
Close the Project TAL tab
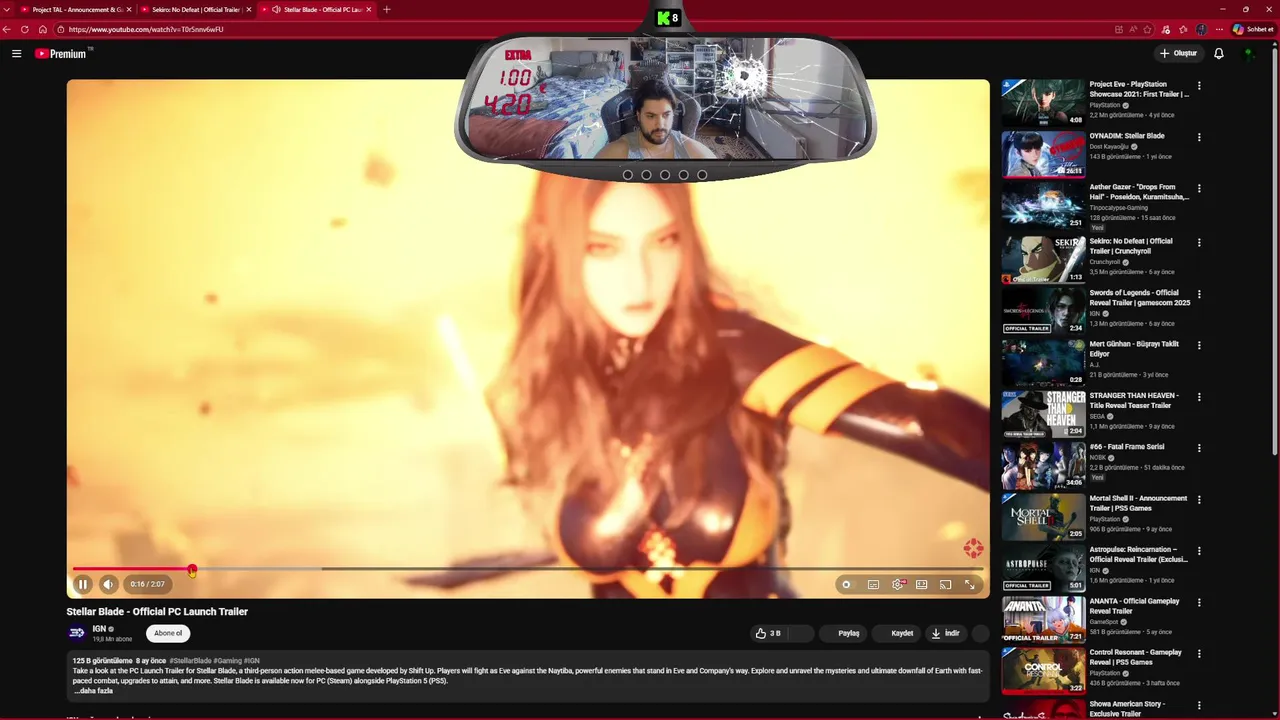point(129,9)
